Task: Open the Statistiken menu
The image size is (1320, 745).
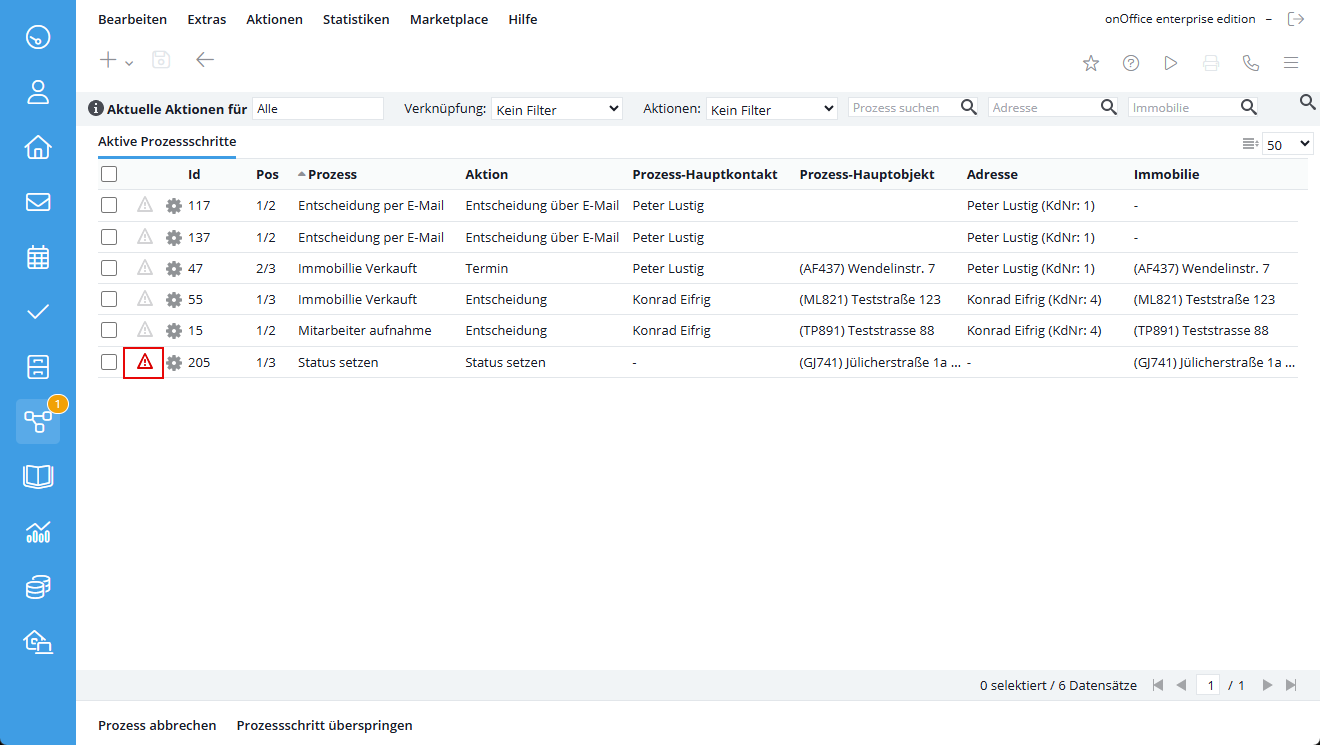Action: coord(356,19)
